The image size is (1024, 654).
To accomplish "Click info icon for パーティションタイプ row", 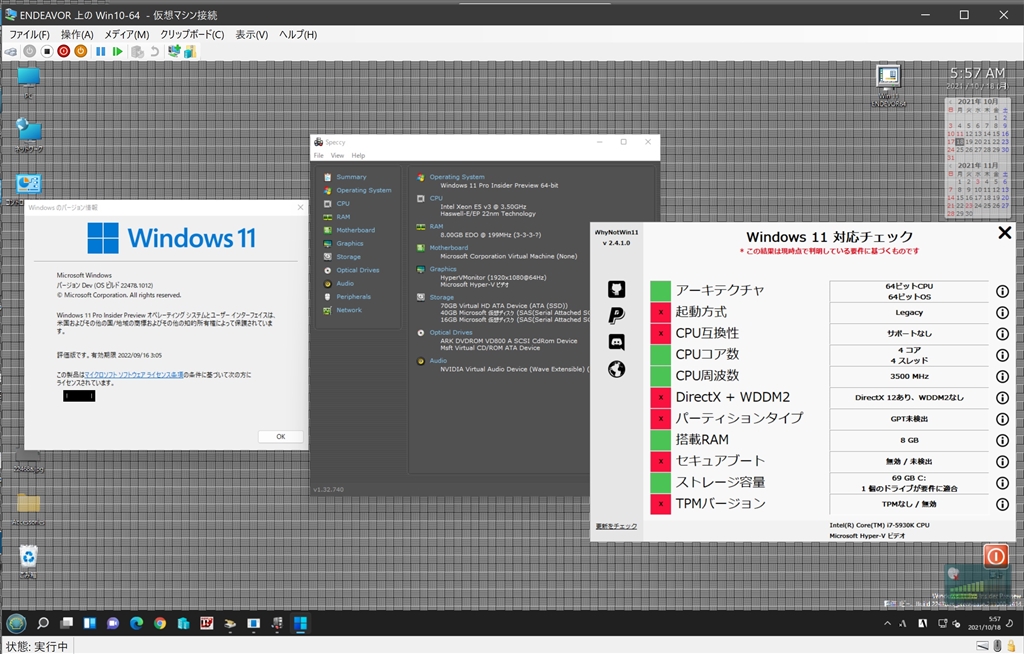I will [1002, 419].
